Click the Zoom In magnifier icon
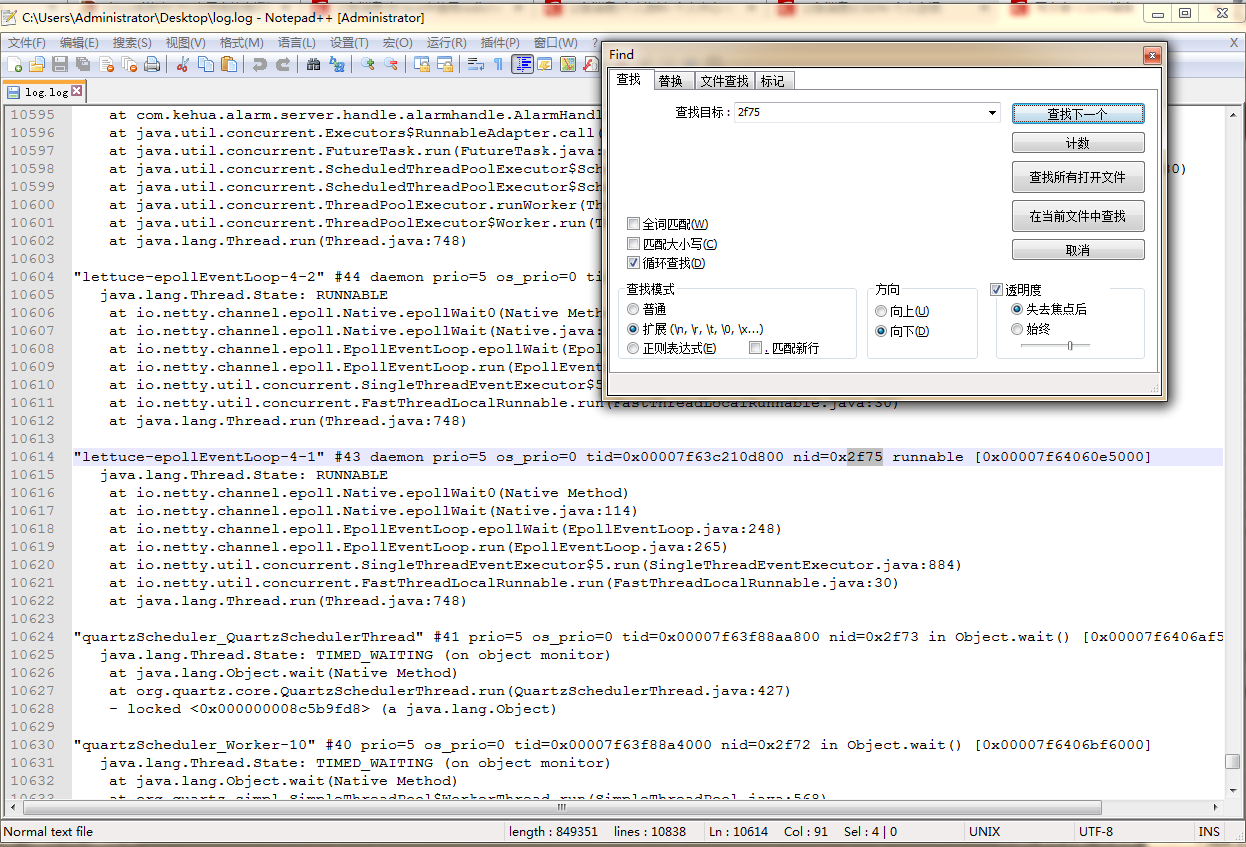 368,64
